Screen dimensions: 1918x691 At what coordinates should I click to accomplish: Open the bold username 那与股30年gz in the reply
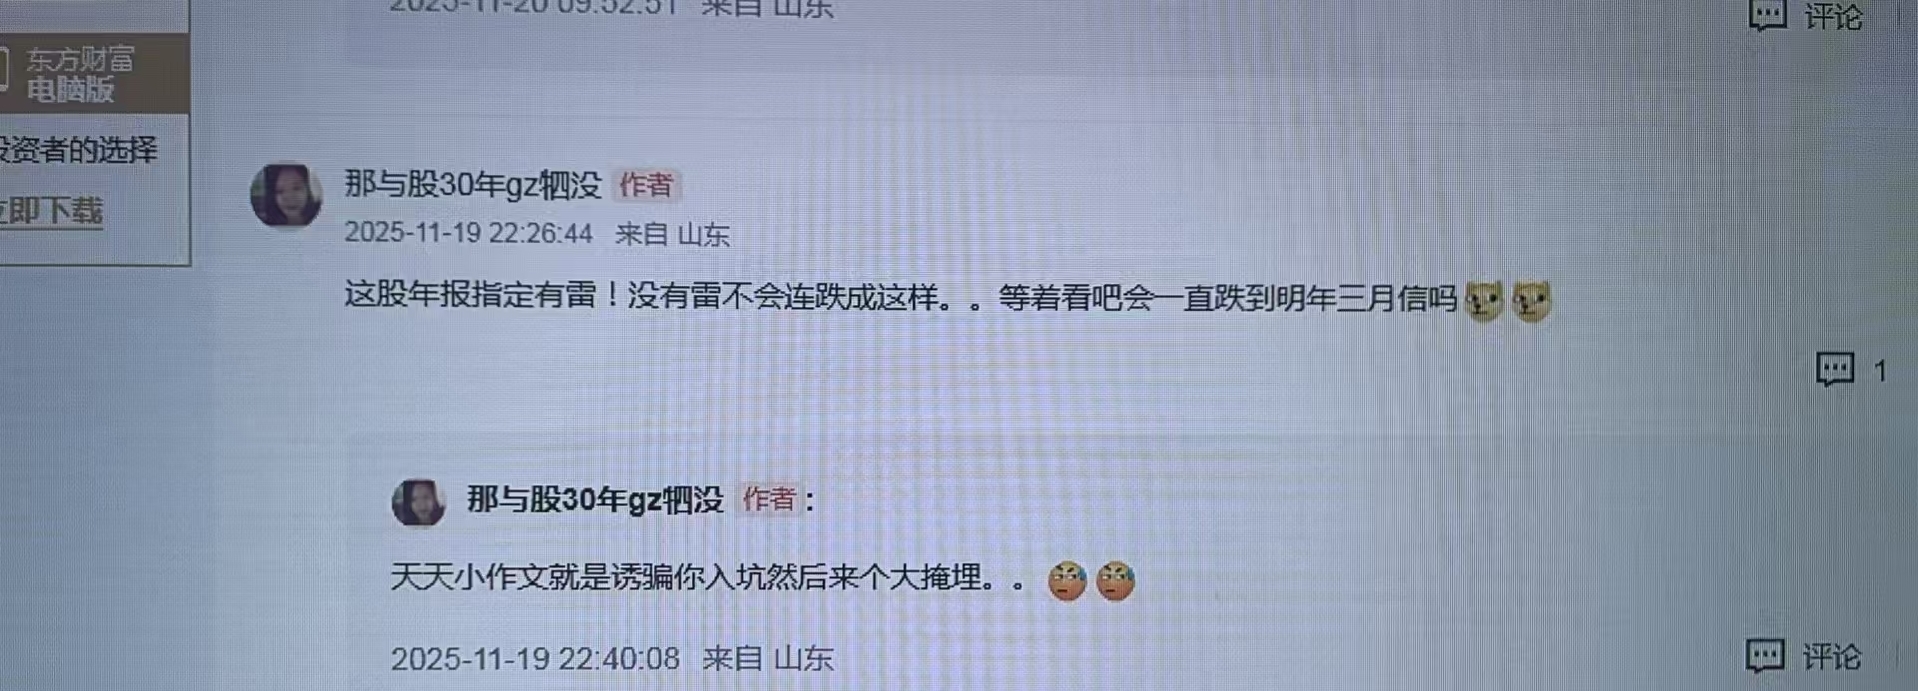tap(595, 499)
